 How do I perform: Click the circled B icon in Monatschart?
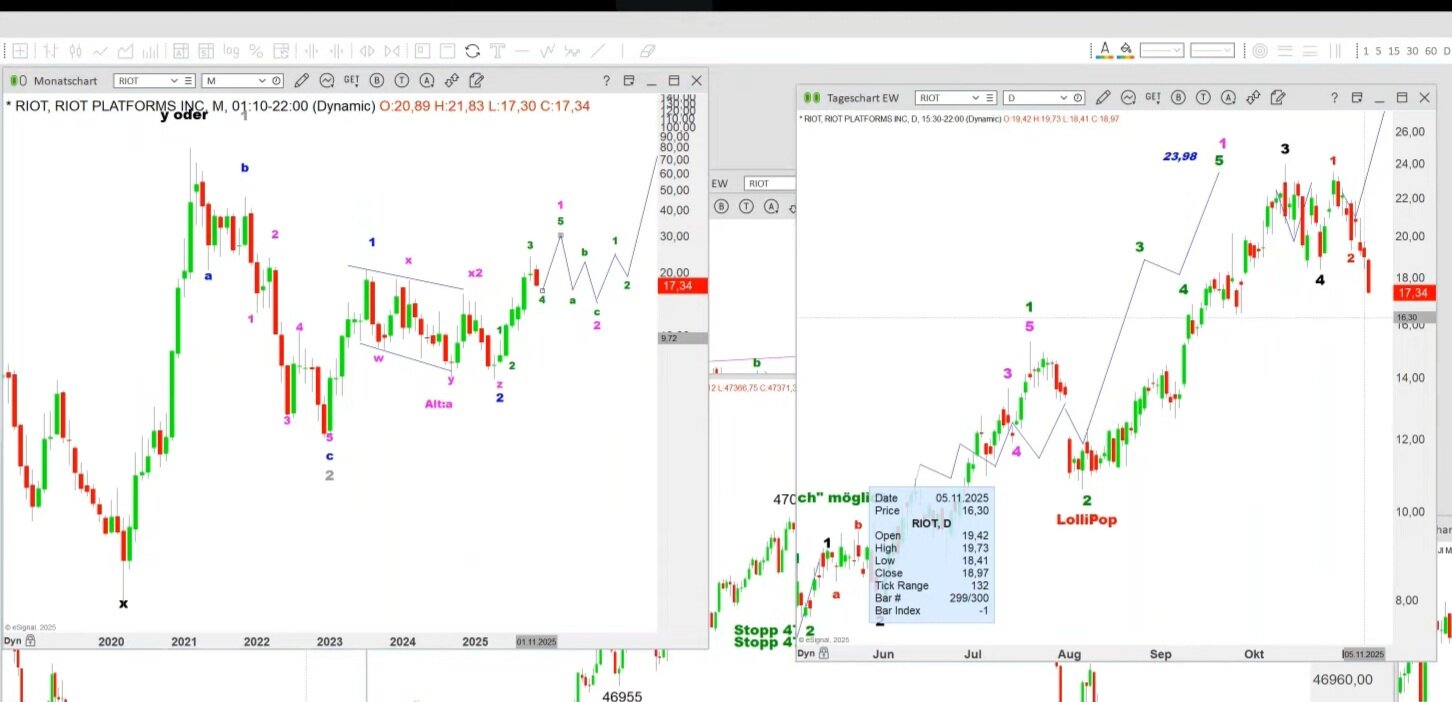tap(377, 81)
